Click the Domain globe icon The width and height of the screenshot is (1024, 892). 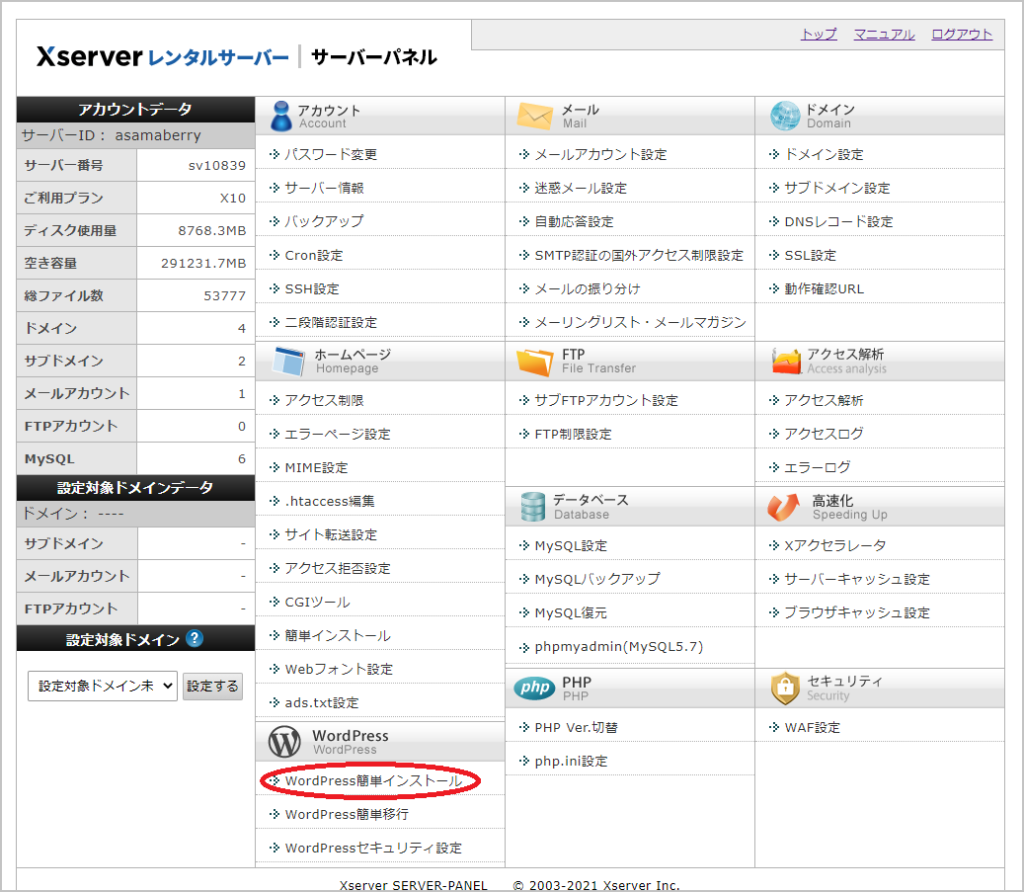tap(784, 116)
